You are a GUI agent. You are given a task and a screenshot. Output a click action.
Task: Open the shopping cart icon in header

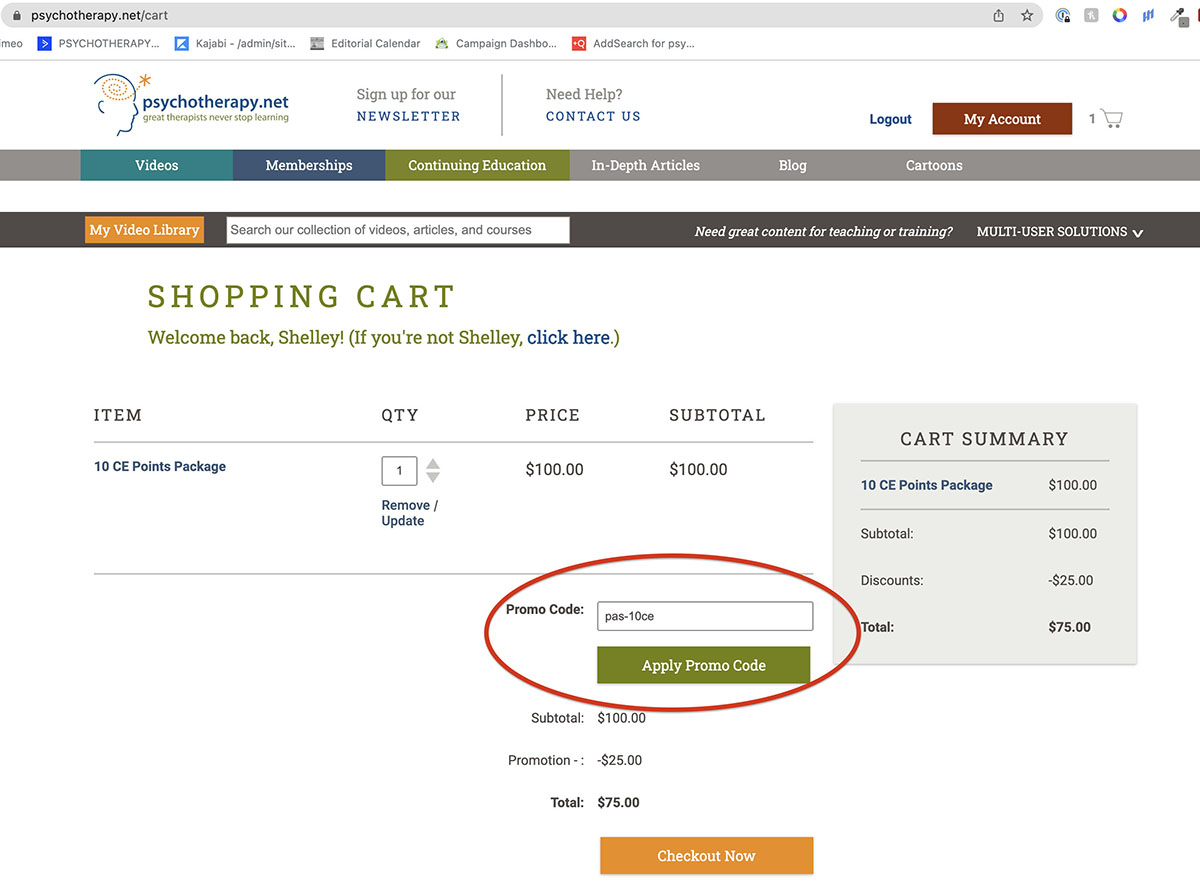click(x=1111, y=119)
